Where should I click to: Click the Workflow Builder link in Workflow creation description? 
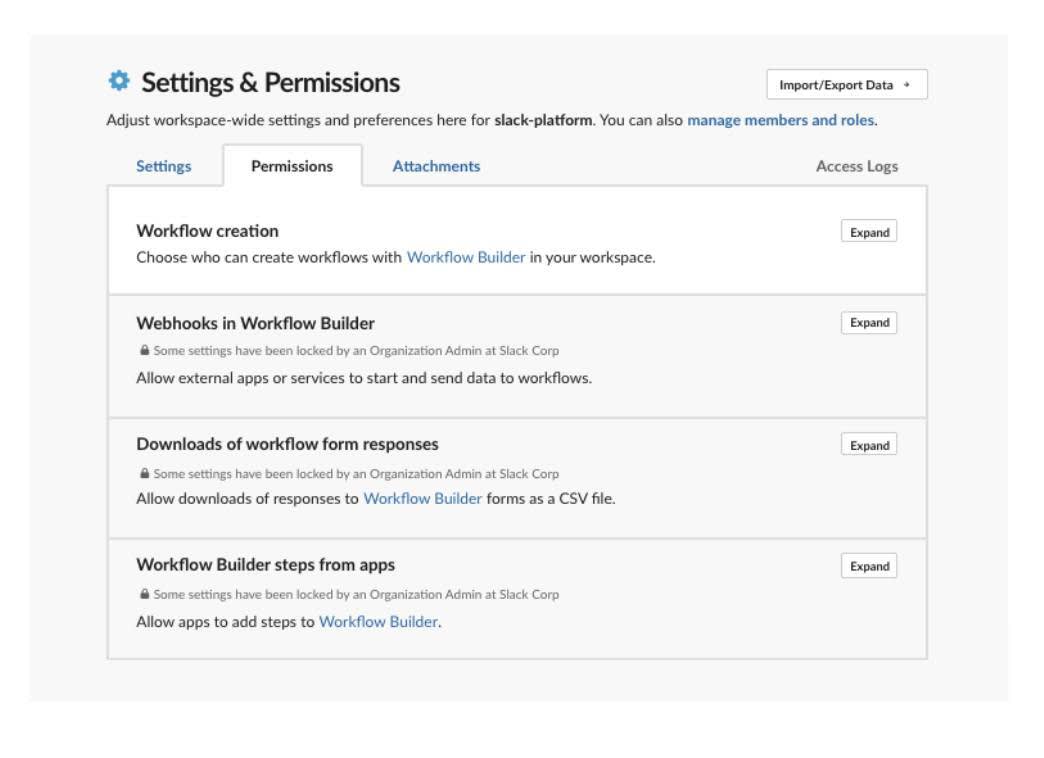[x=466, y=256]
